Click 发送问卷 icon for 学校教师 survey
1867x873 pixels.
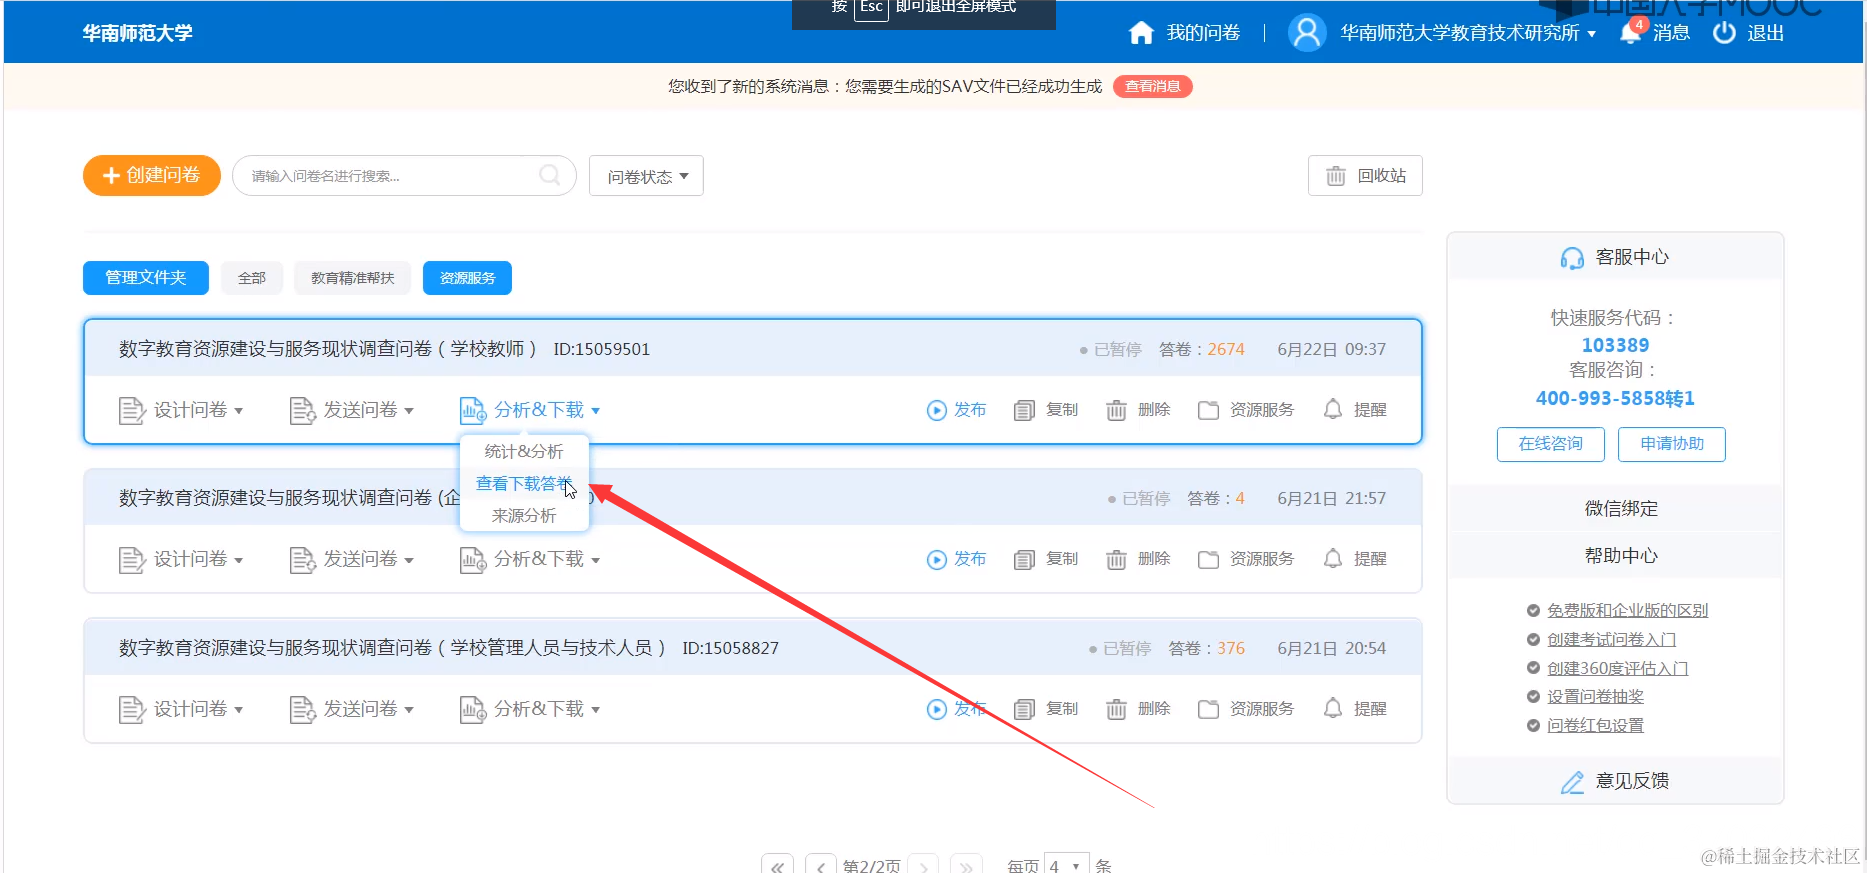(x=302, y=410)
